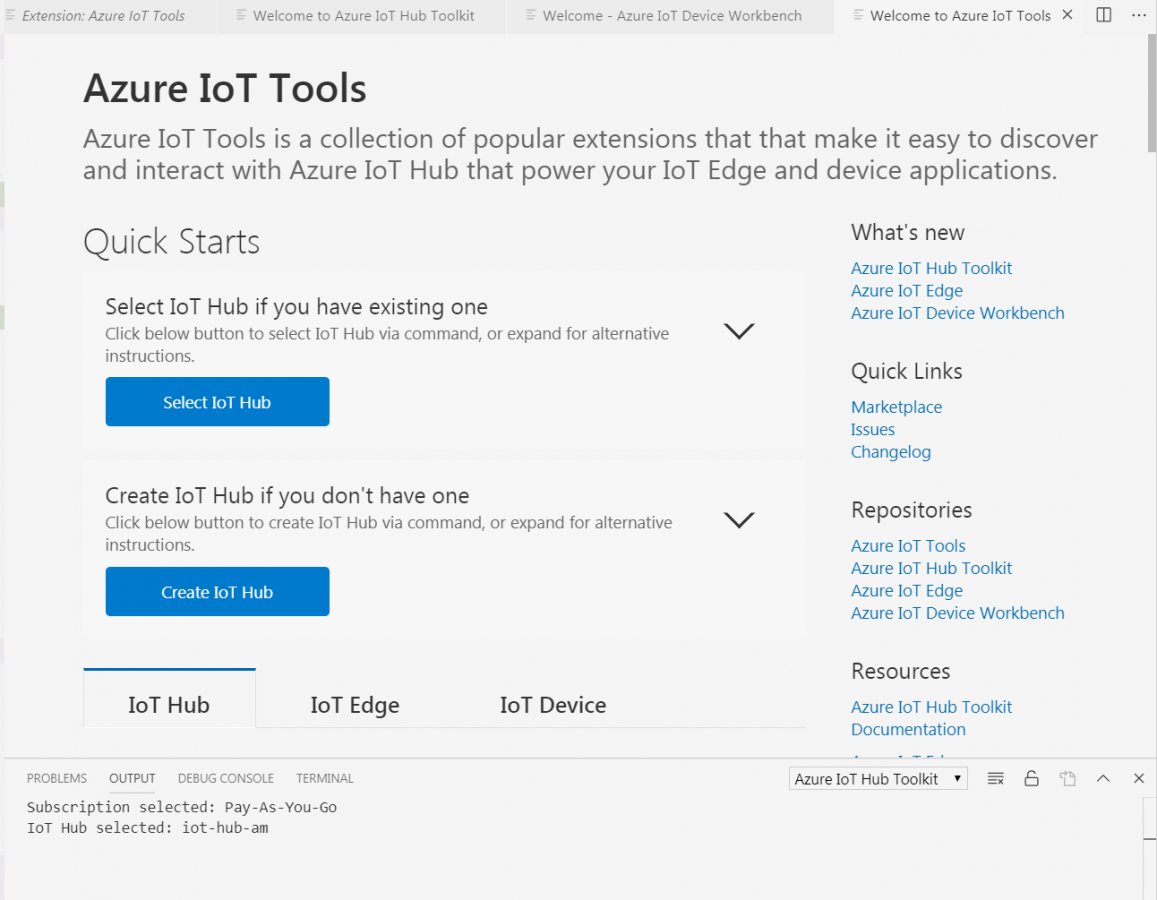
Task: Switch to Welcome to Azure IoT Hub Toolkit tab
Action: [363, 16]
